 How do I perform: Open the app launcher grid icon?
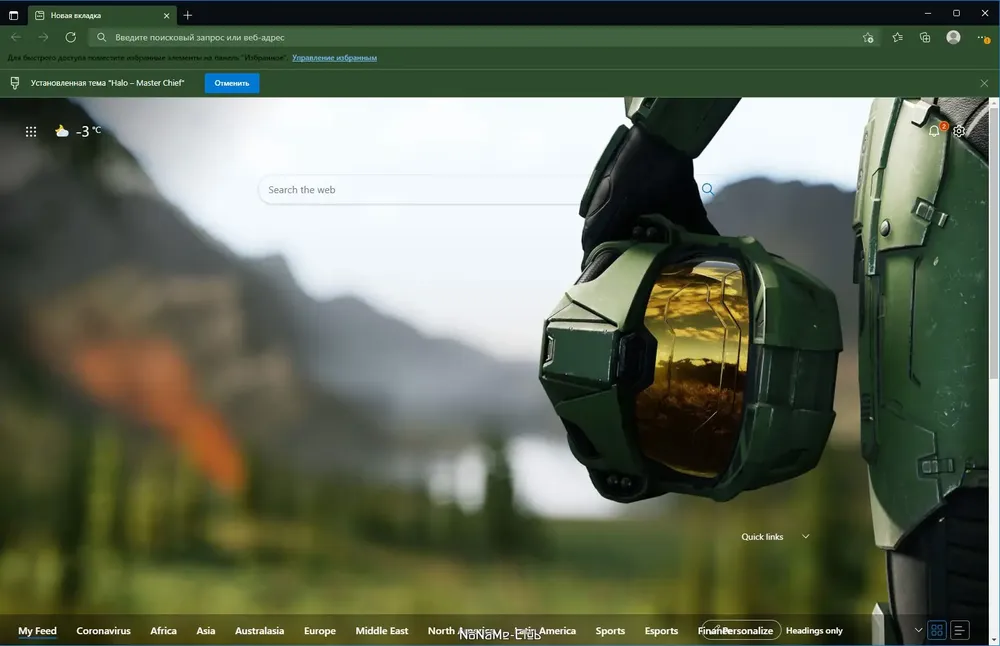pos(31,131)
